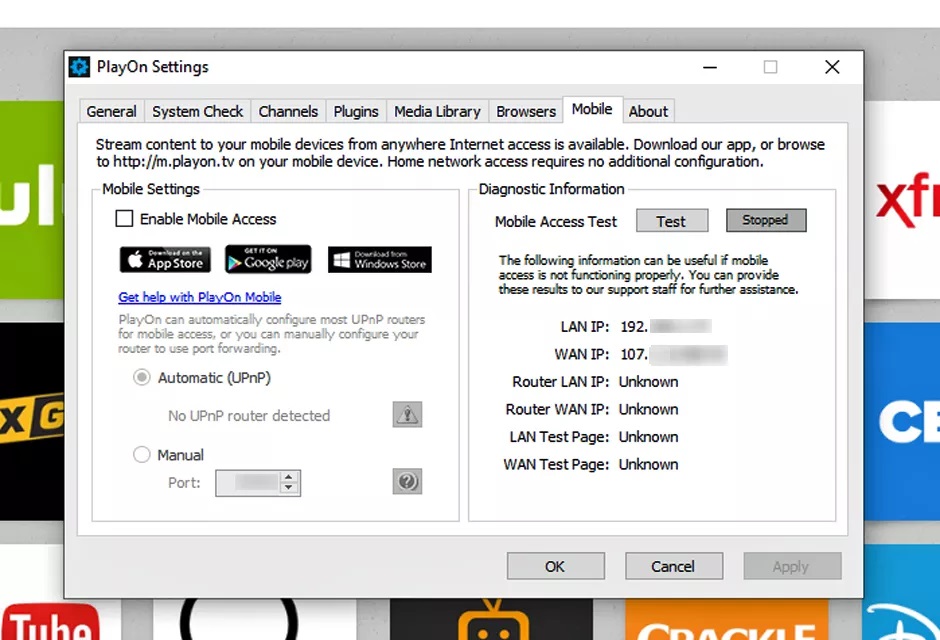Decrease port number with down arrow
The image size is (940, 640).
(289, 488)
